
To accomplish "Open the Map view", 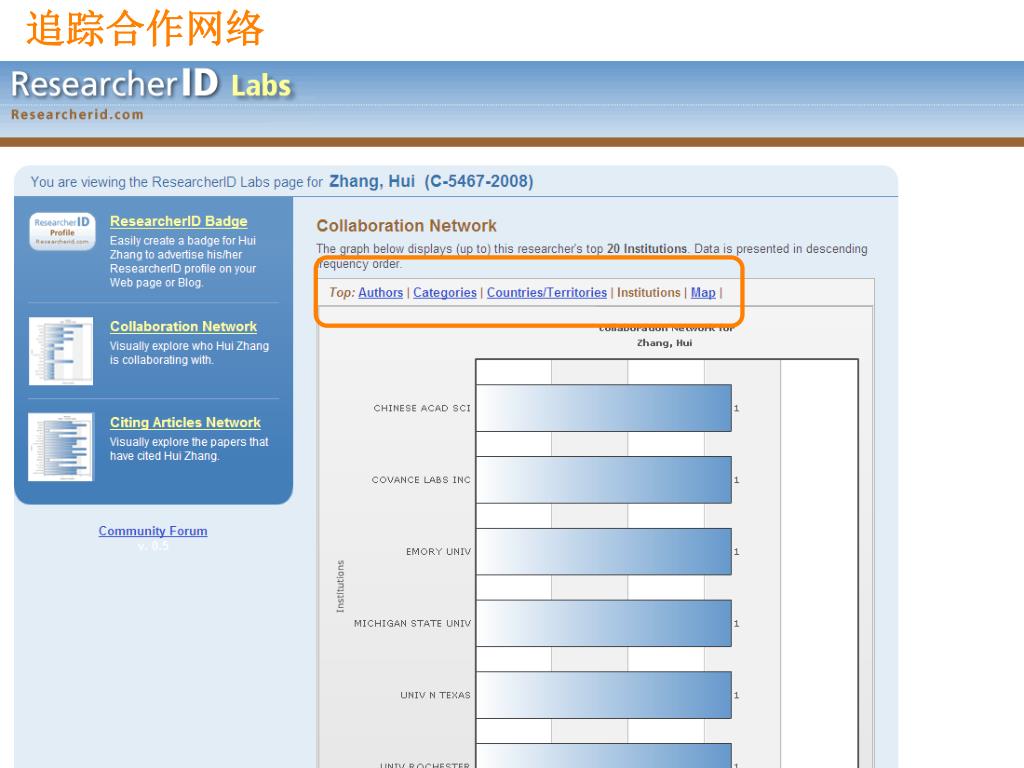I will click(703, 293).
